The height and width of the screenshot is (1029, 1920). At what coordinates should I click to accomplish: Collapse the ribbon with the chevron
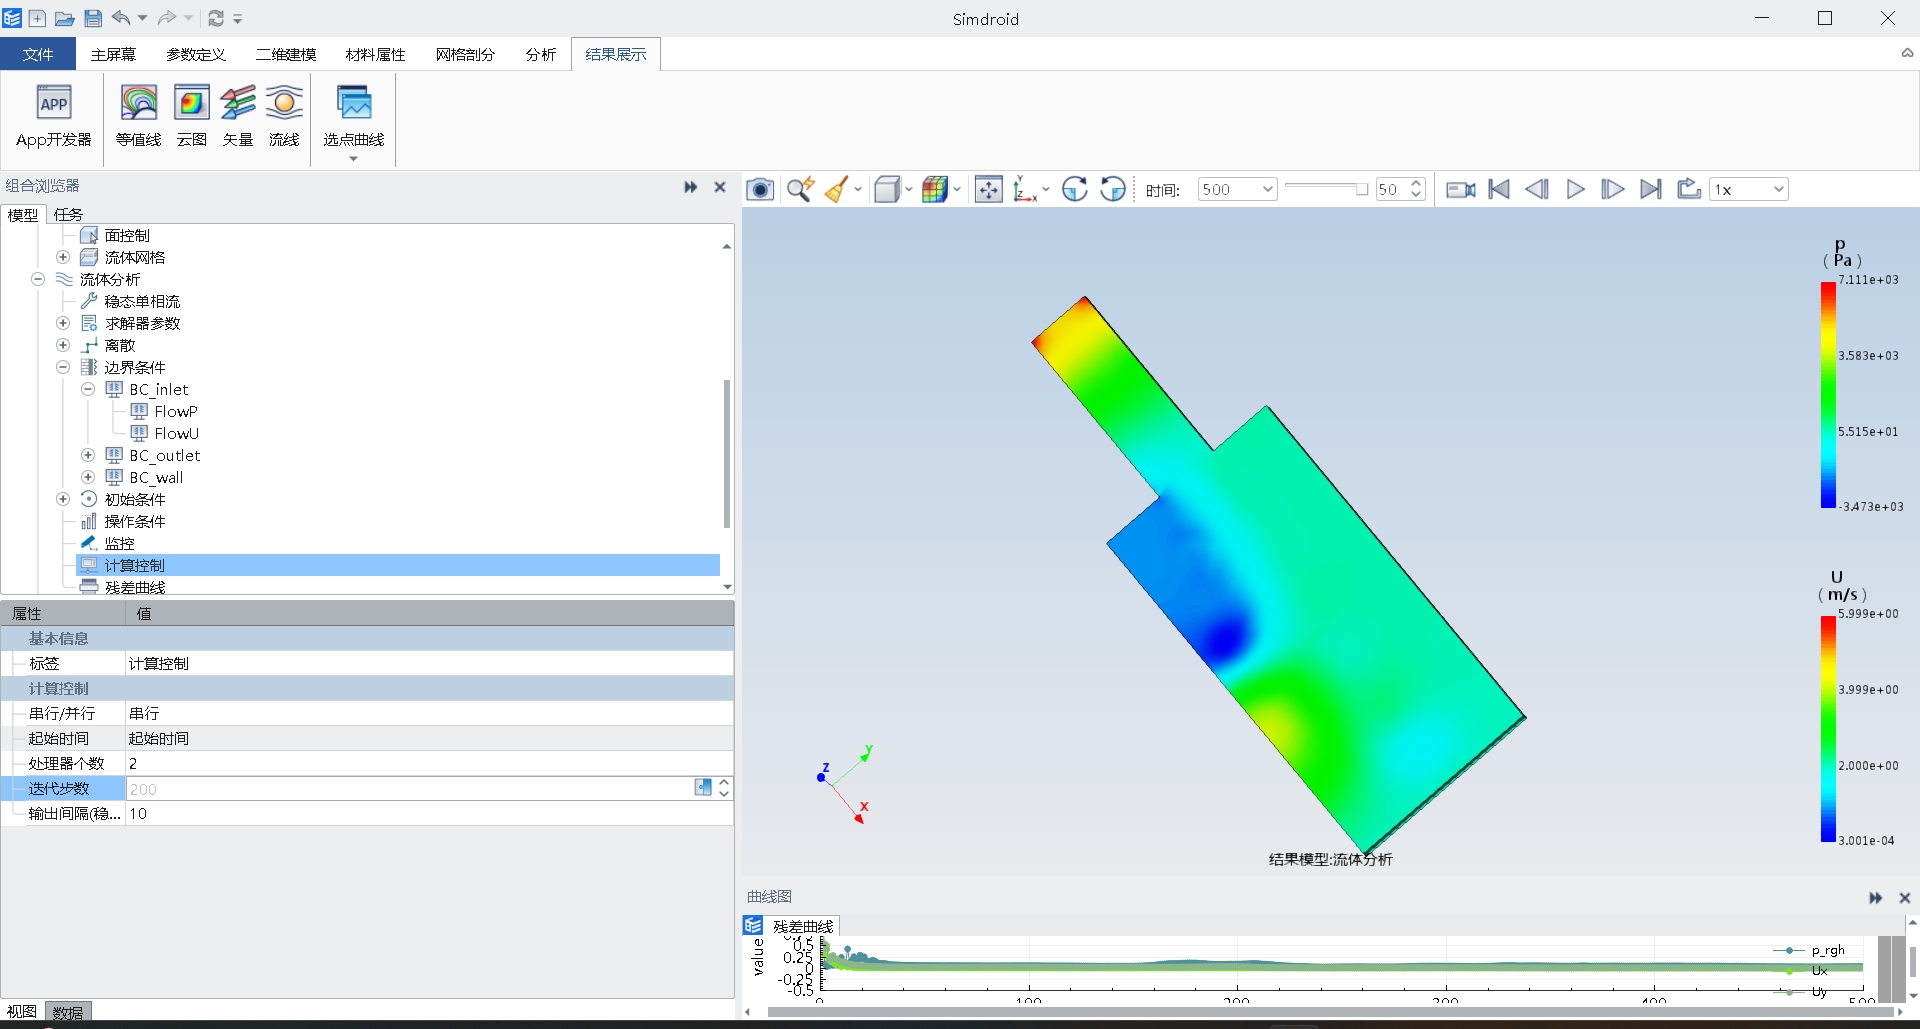coord(1906,53)
